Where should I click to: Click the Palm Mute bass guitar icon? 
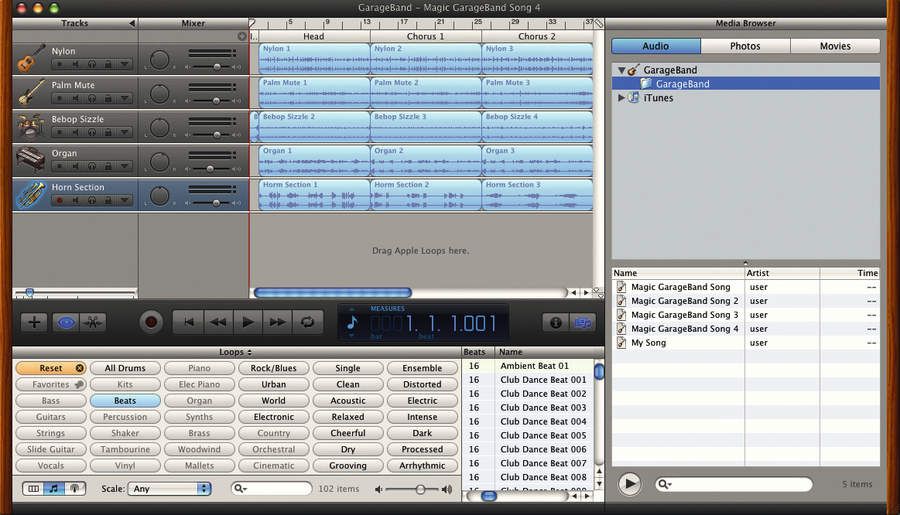coord(30,92)
